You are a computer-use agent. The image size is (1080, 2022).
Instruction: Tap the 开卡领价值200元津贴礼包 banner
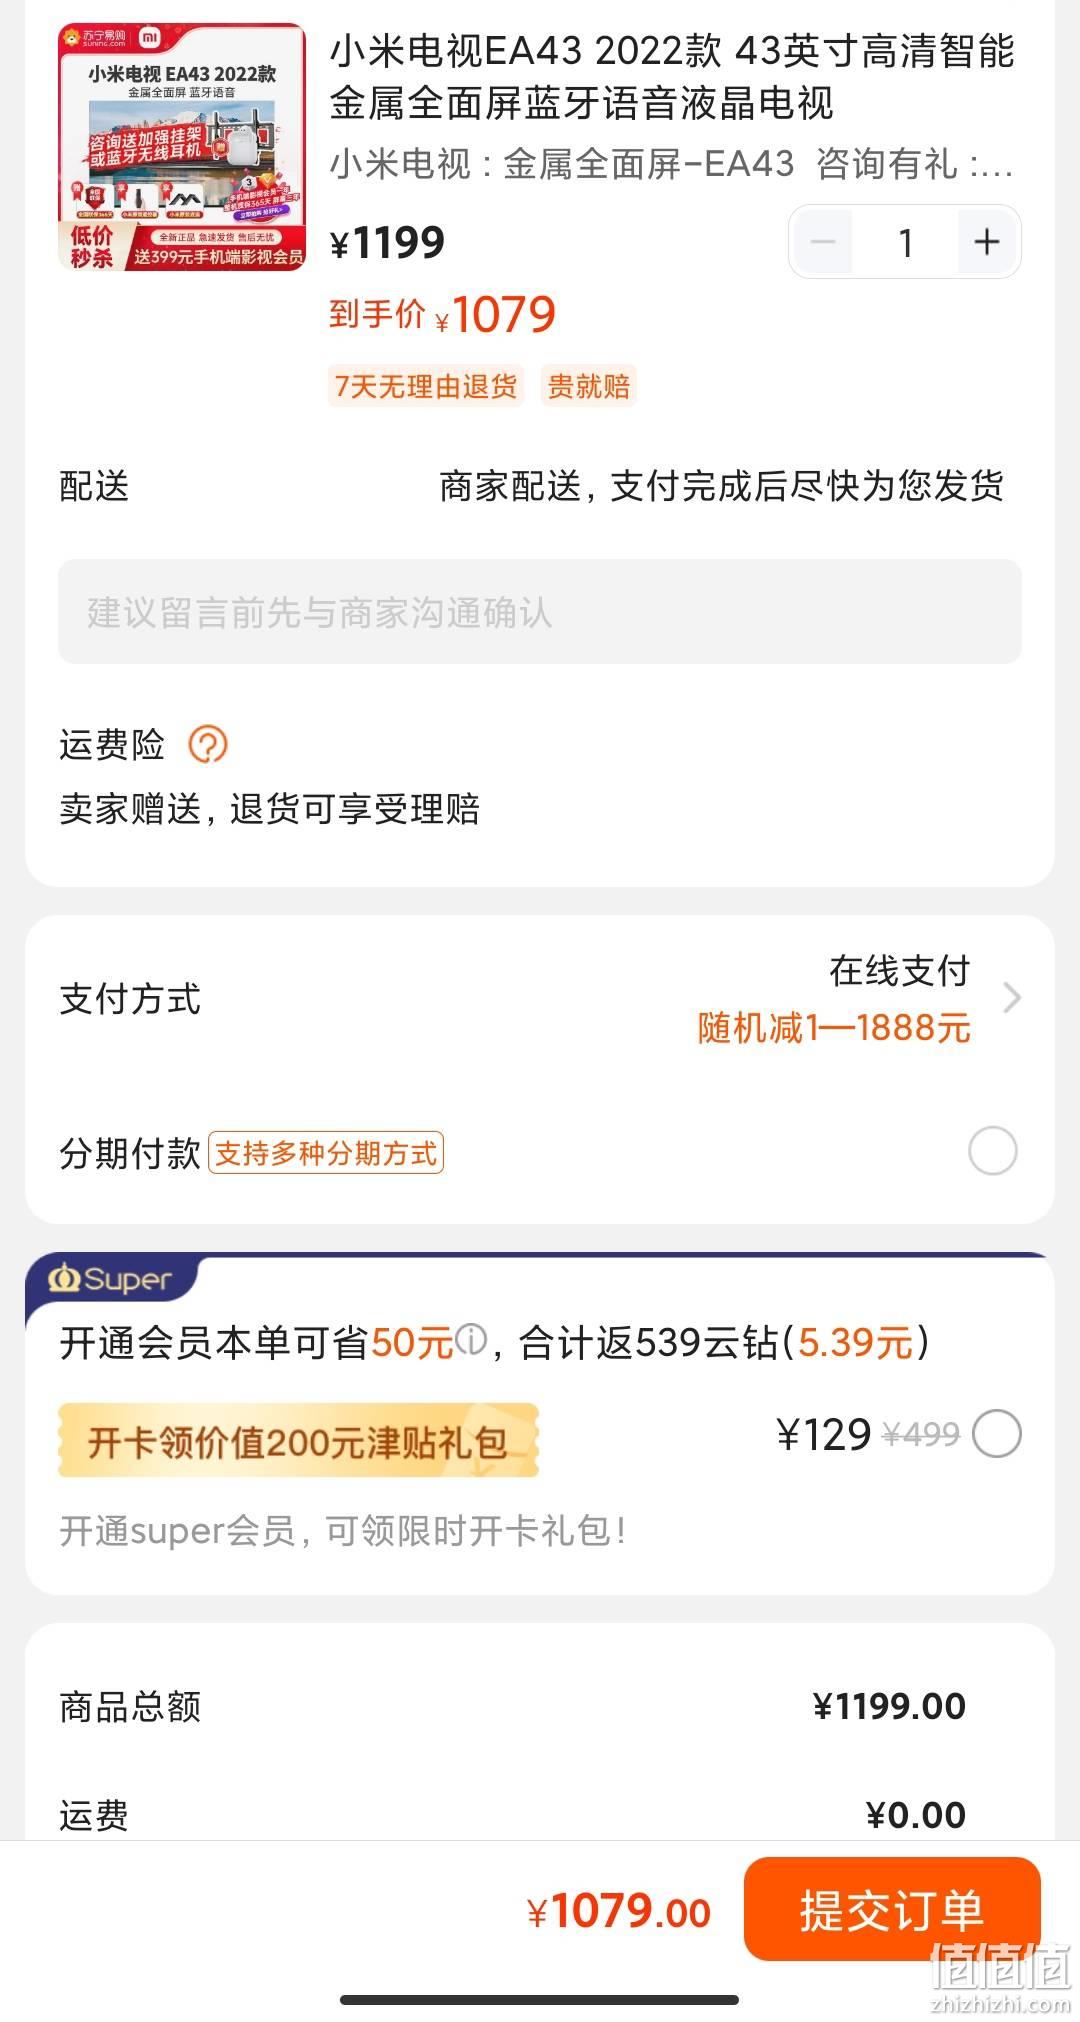pyautogui.click(x=298, y=1441)
